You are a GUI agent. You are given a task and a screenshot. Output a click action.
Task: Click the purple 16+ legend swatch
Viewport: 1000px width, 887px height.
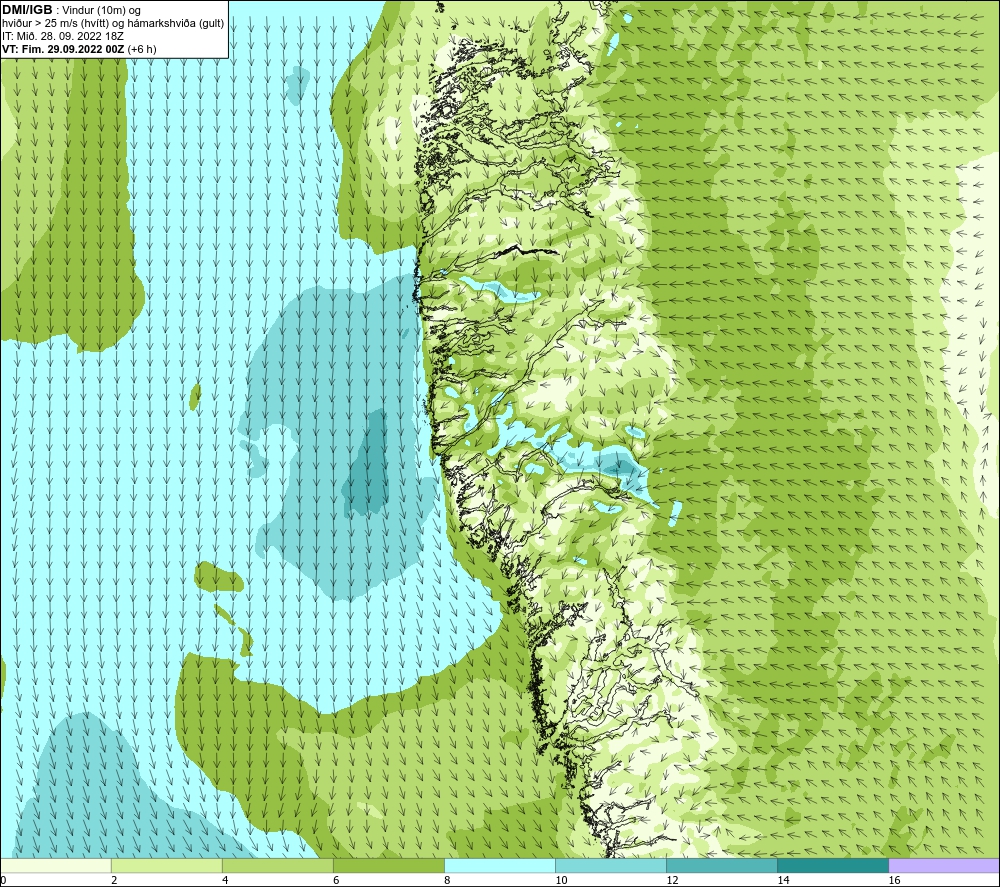[x=944, y=865]
